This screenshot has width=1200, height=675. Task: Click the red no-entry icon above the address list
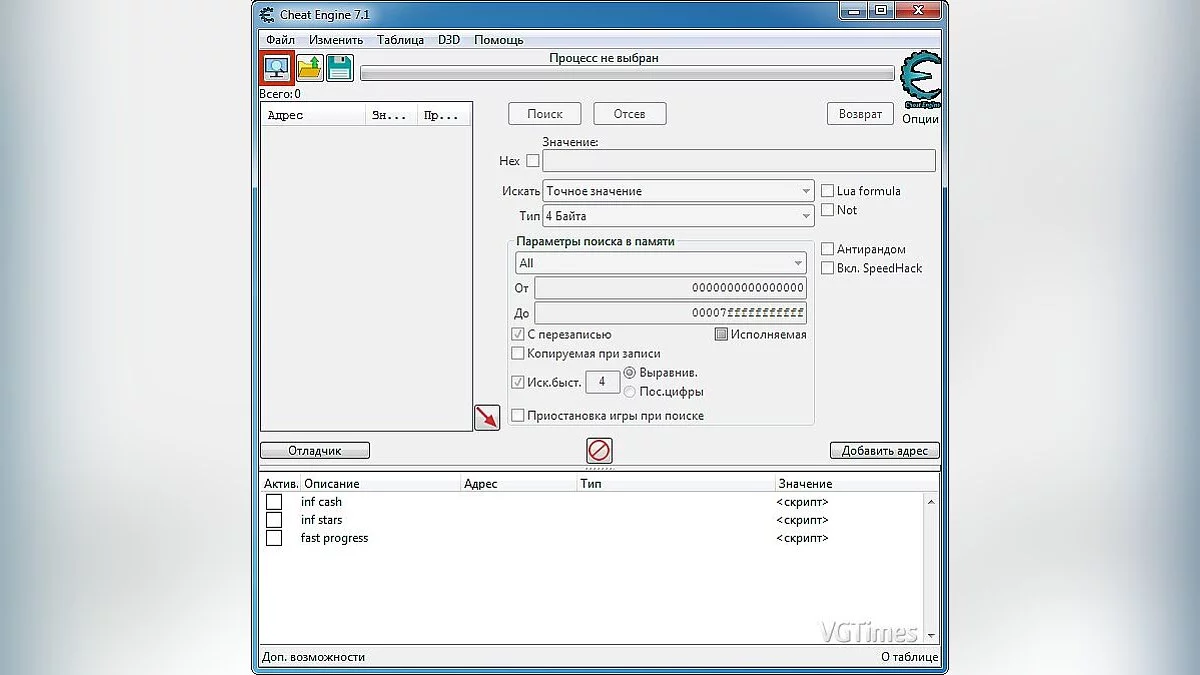point(598,450)
